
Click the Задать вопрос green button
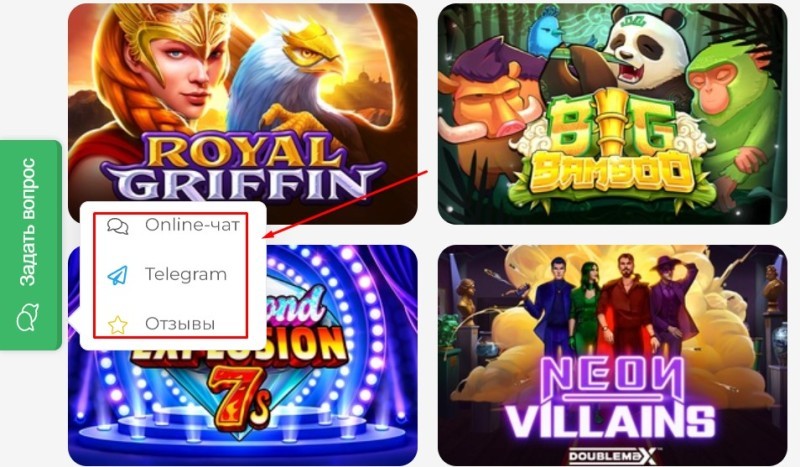tap(31, 245)
